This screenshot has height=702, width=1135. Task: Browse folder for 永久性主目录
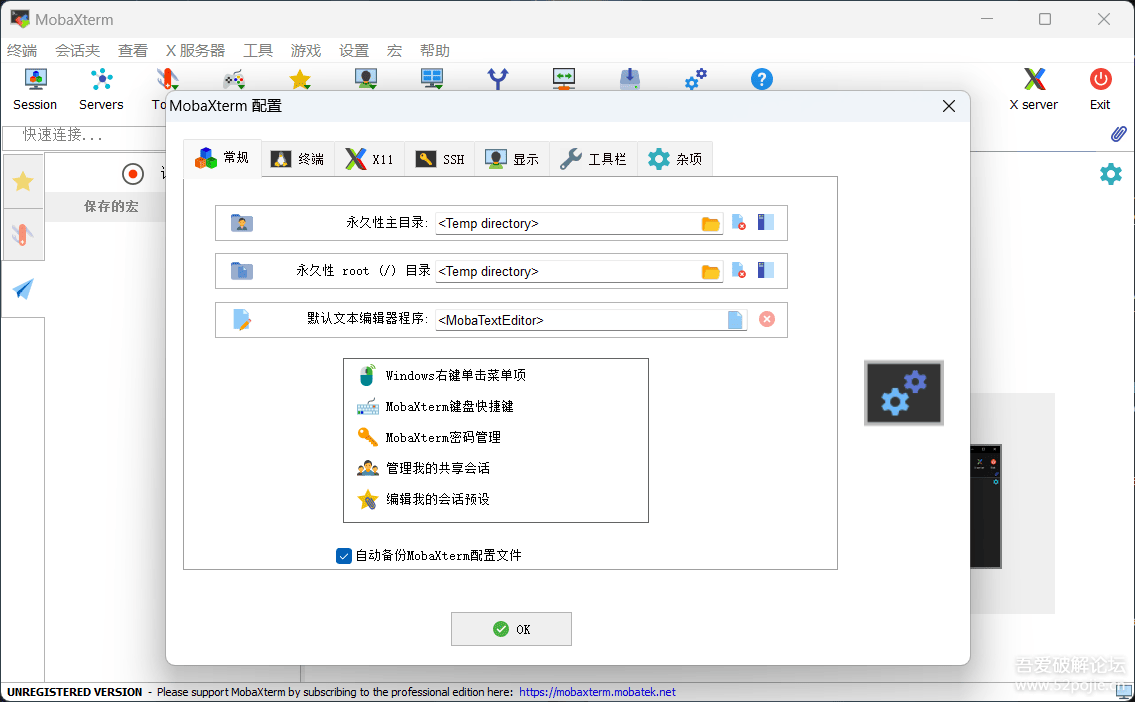pos(711,224)
